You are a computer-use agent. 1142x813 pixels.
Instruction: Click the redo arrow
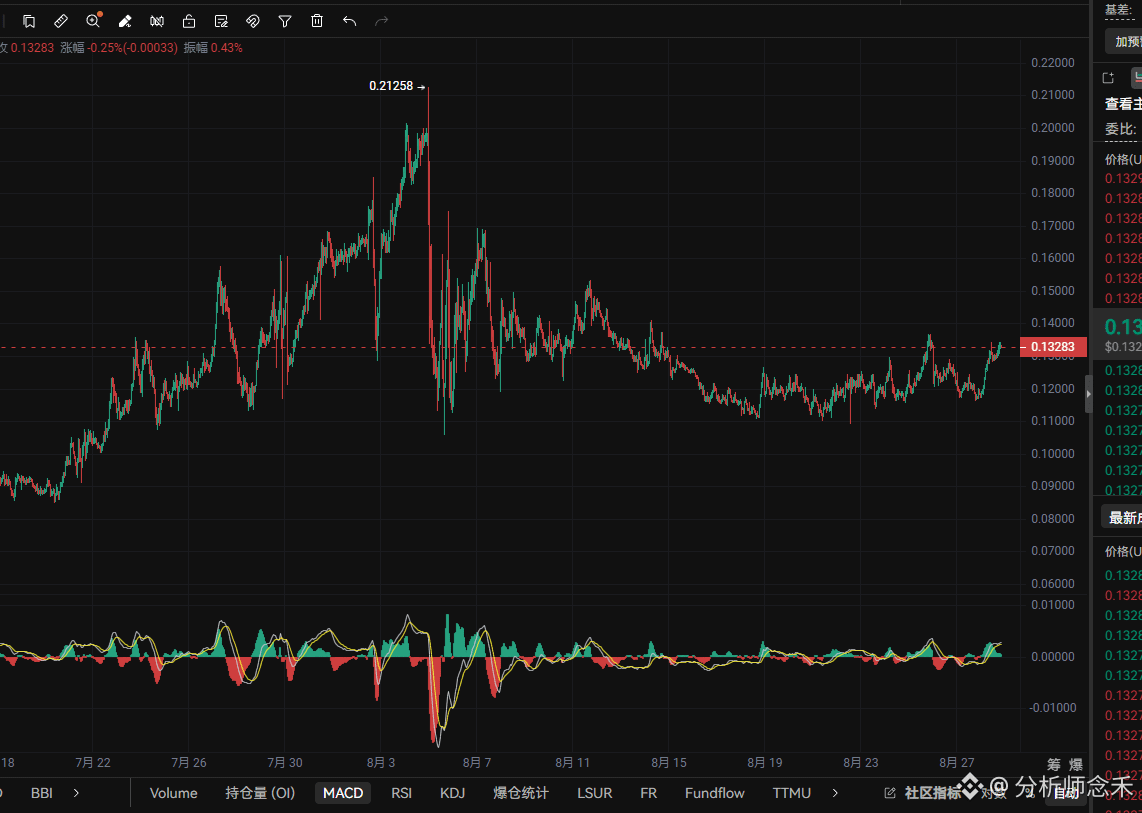(x=381, y=21)
